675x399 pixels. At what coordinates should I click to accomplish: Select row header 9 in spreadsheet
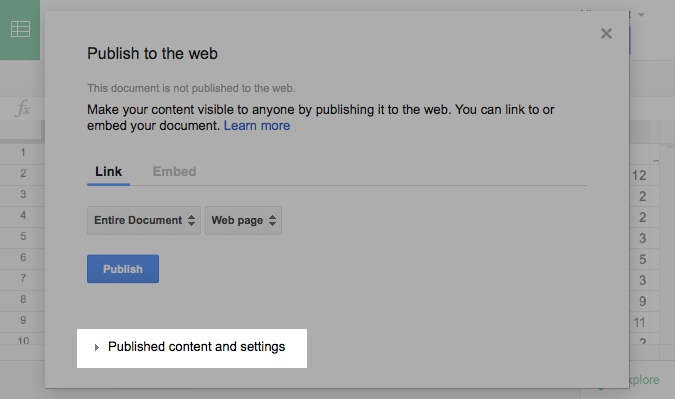(x=22, y=321)
